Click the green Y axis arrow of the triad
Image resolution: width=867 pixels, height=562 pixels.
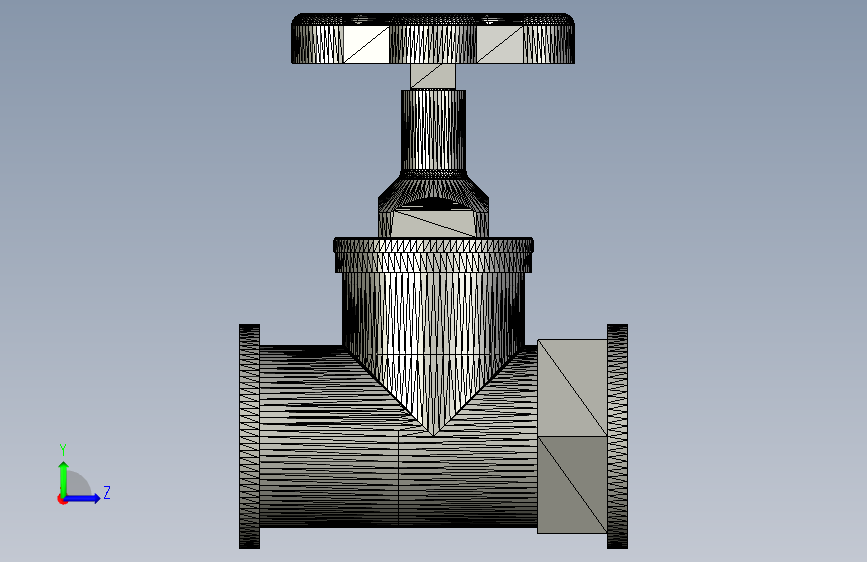click(x=64, y=478)
